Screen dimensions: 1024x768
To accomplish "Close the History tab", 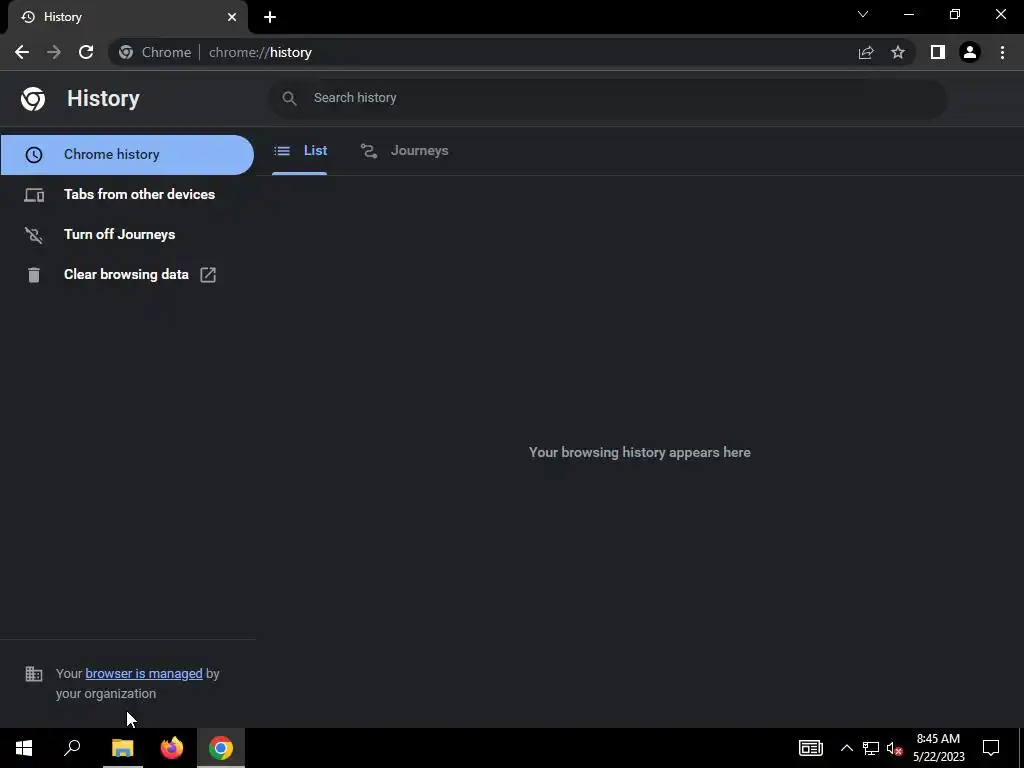I will 232,17.
